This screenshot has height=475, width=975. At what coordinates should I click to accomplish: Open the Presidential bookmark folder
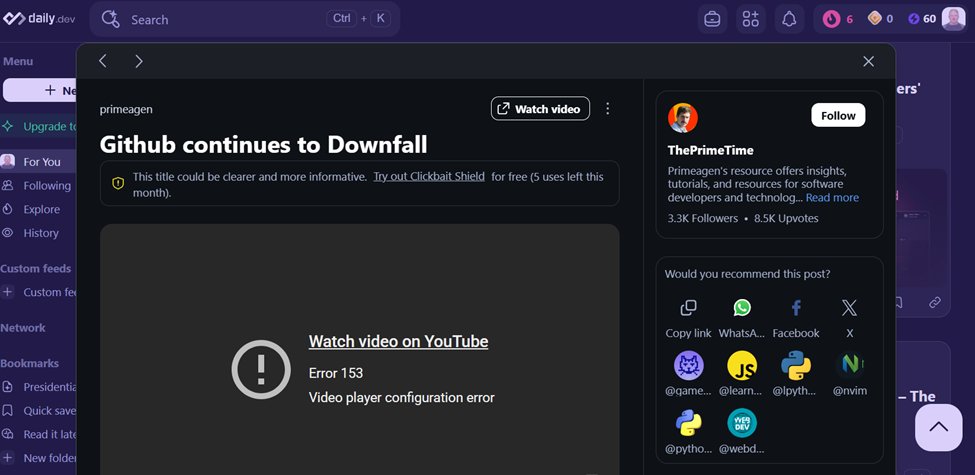pyautogui.click(x=39, y=387)
